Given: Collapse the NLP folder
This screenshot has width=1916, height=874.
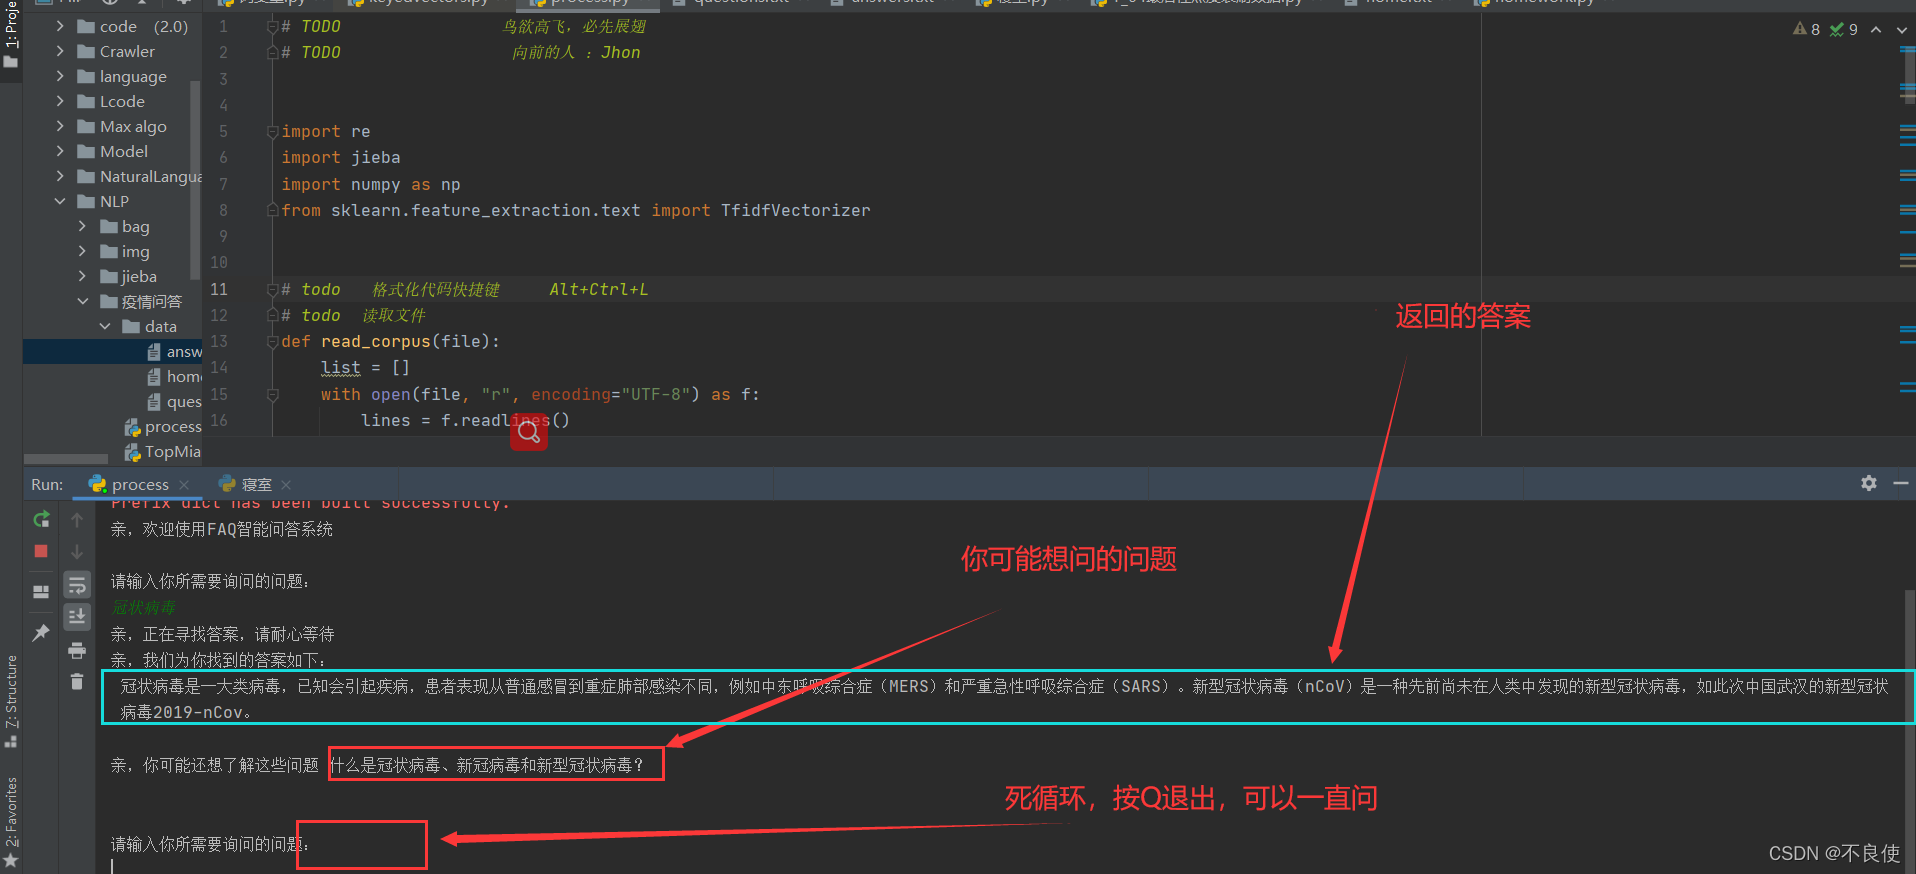Looking at the screenshot, I should [x=60, y=201].
